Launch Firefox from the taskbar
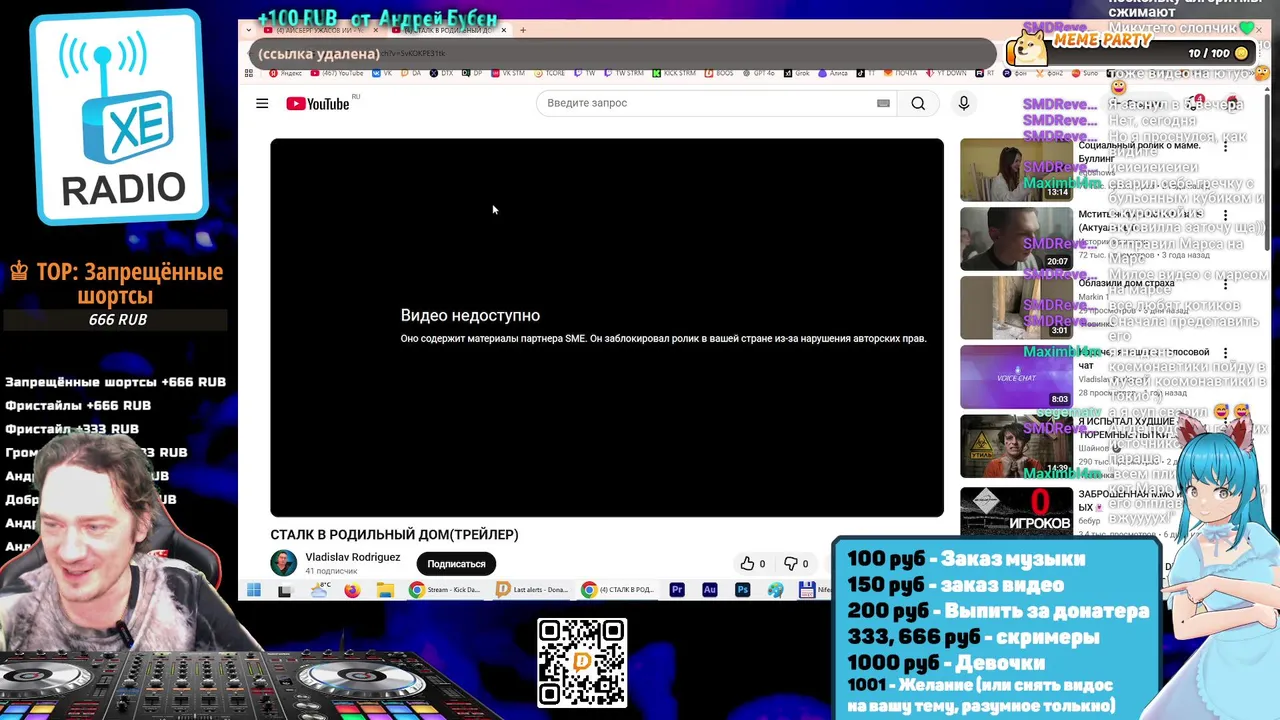1280x720 pixels. point(352,591)
